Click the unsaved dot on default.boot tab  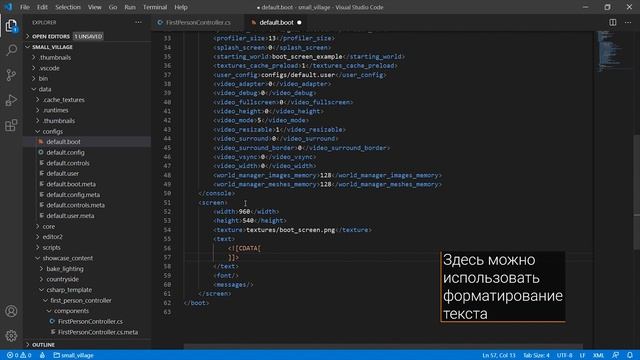coord(299,22)
